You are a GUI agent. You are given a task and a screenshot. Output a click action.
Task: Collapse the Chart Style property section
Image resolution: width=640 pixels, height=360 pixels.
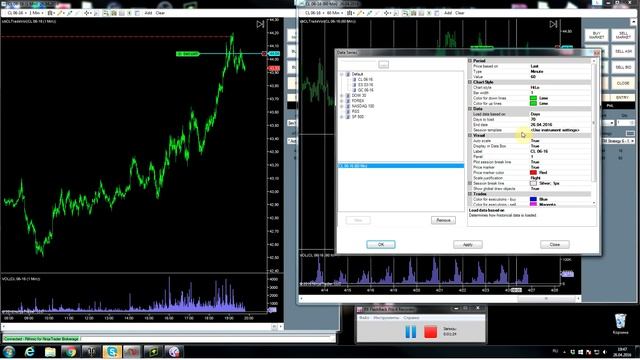click(x=470, y=82)
